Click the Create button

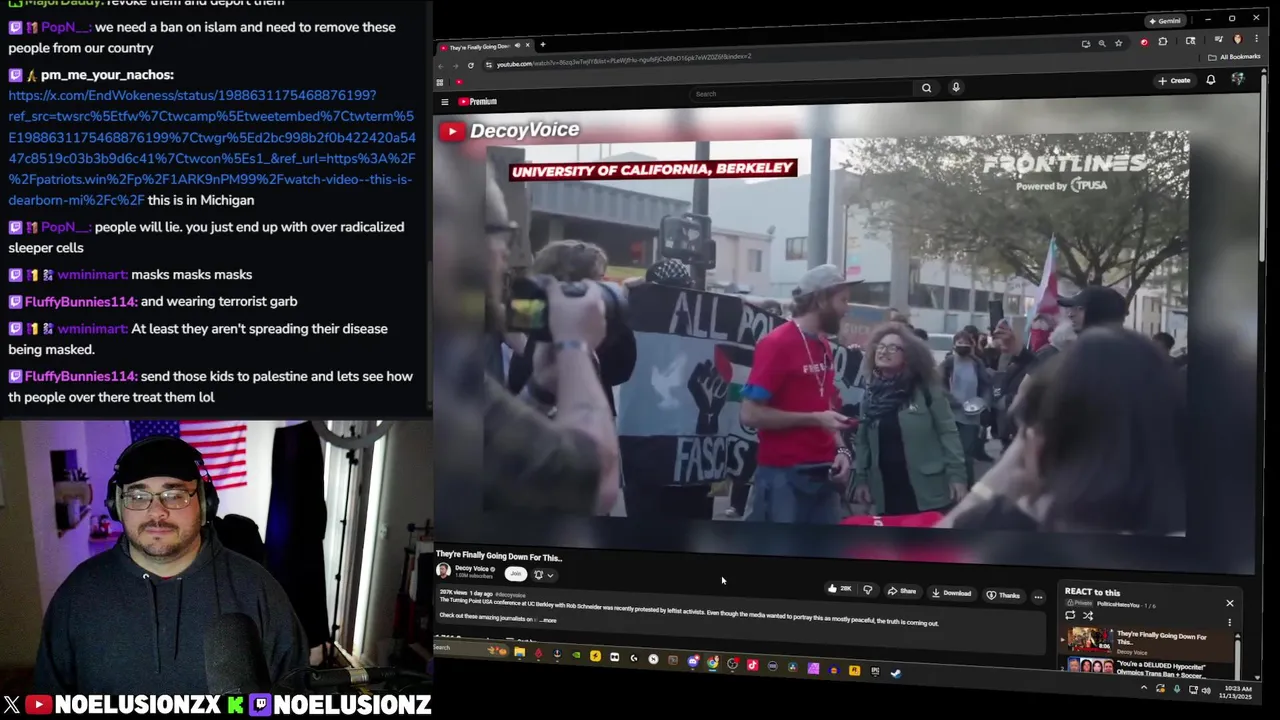(1175, 80)
